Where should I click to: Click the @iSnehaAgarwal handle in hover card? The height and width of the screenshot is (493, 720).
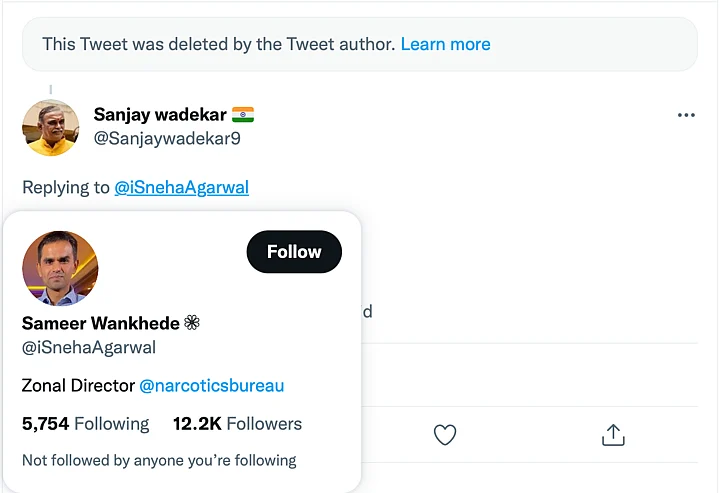point(89,347)
